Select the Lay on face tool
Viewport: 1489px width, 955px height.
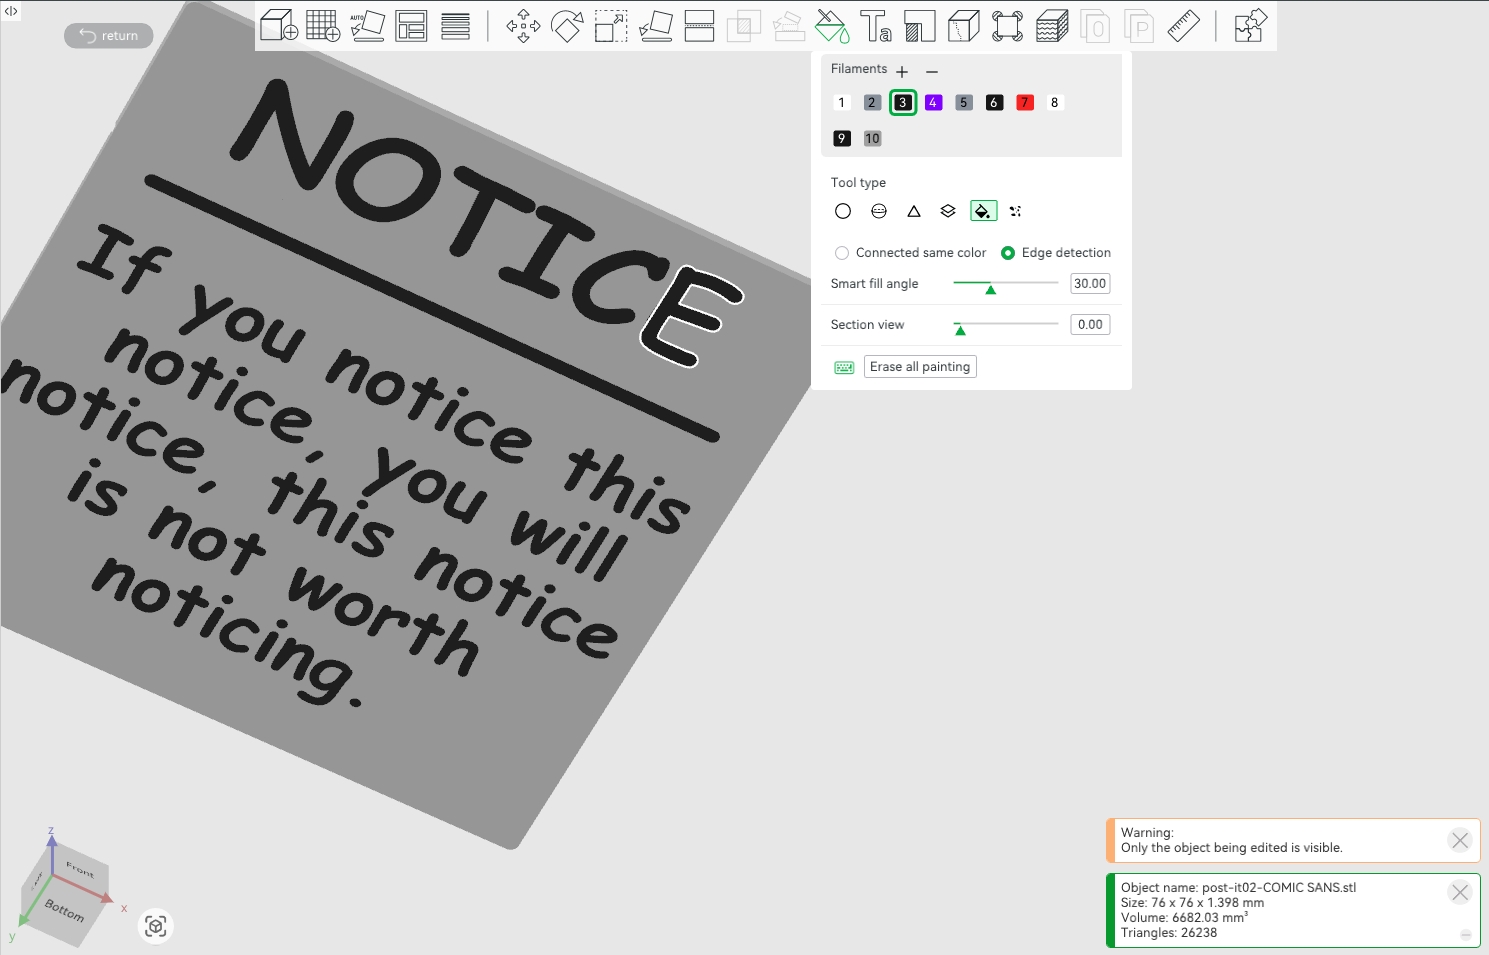655,25
